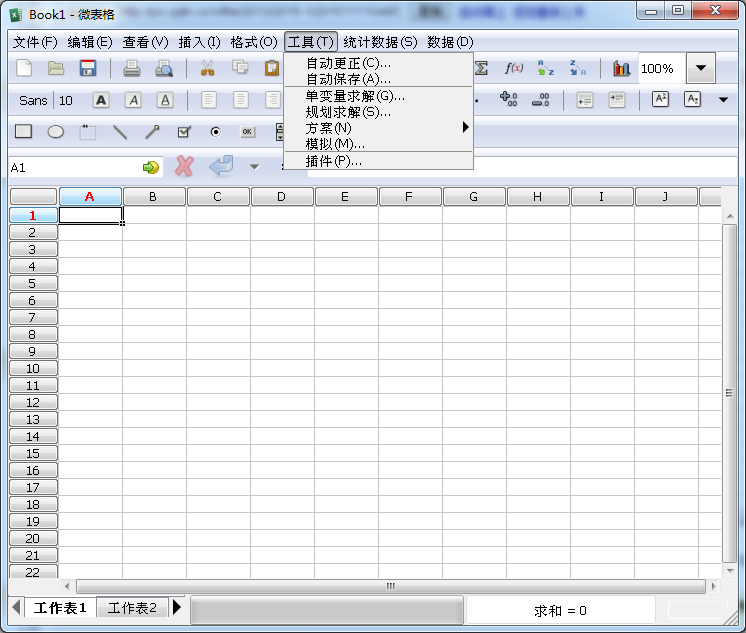Image resolution: width=746 pixels, height=633 pixels.
Task: Expand the format toolbar overflow arrow
Action: (x=723, y=100)
